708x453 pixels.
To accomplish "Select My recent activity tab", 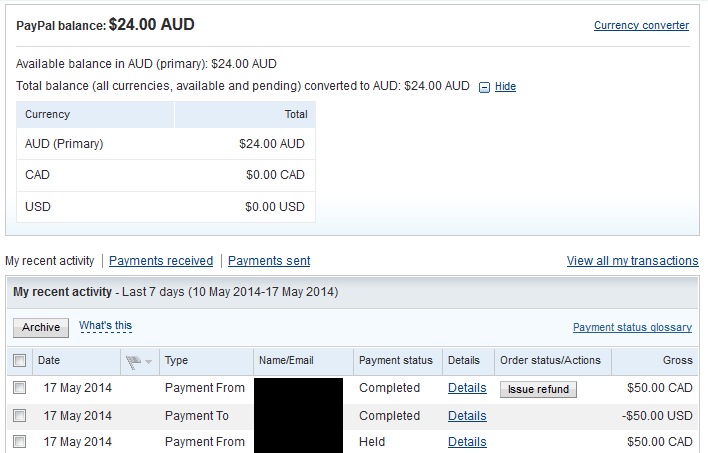I will click(50, 261).
